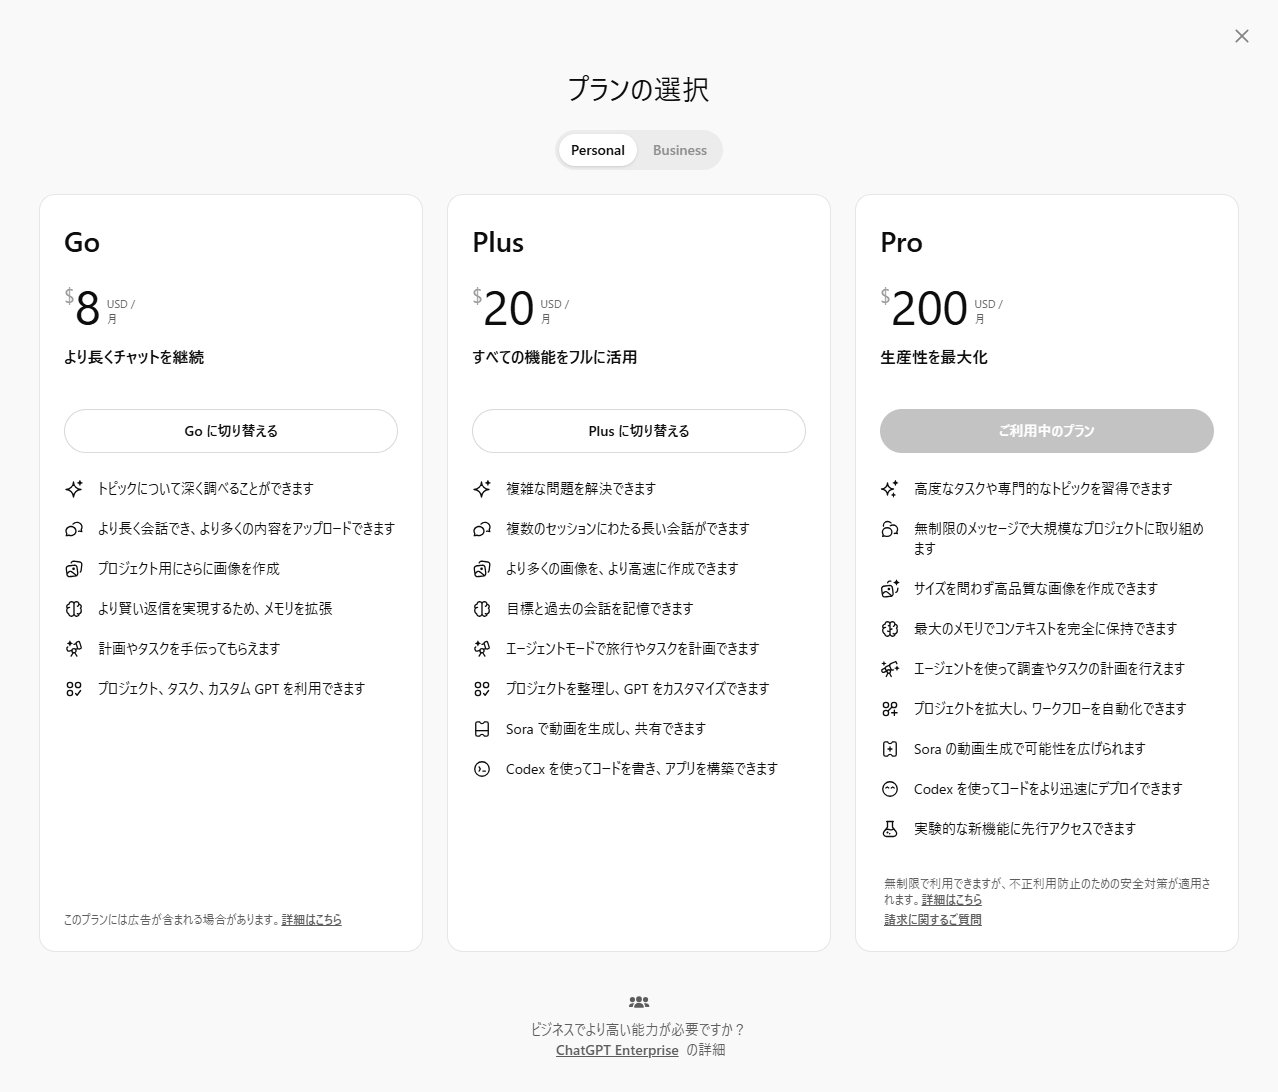Viewport: 1278px width, 1092px height.
Task: Open 詳細はこちら link in the Pro plan
Action: pos(952,899)
